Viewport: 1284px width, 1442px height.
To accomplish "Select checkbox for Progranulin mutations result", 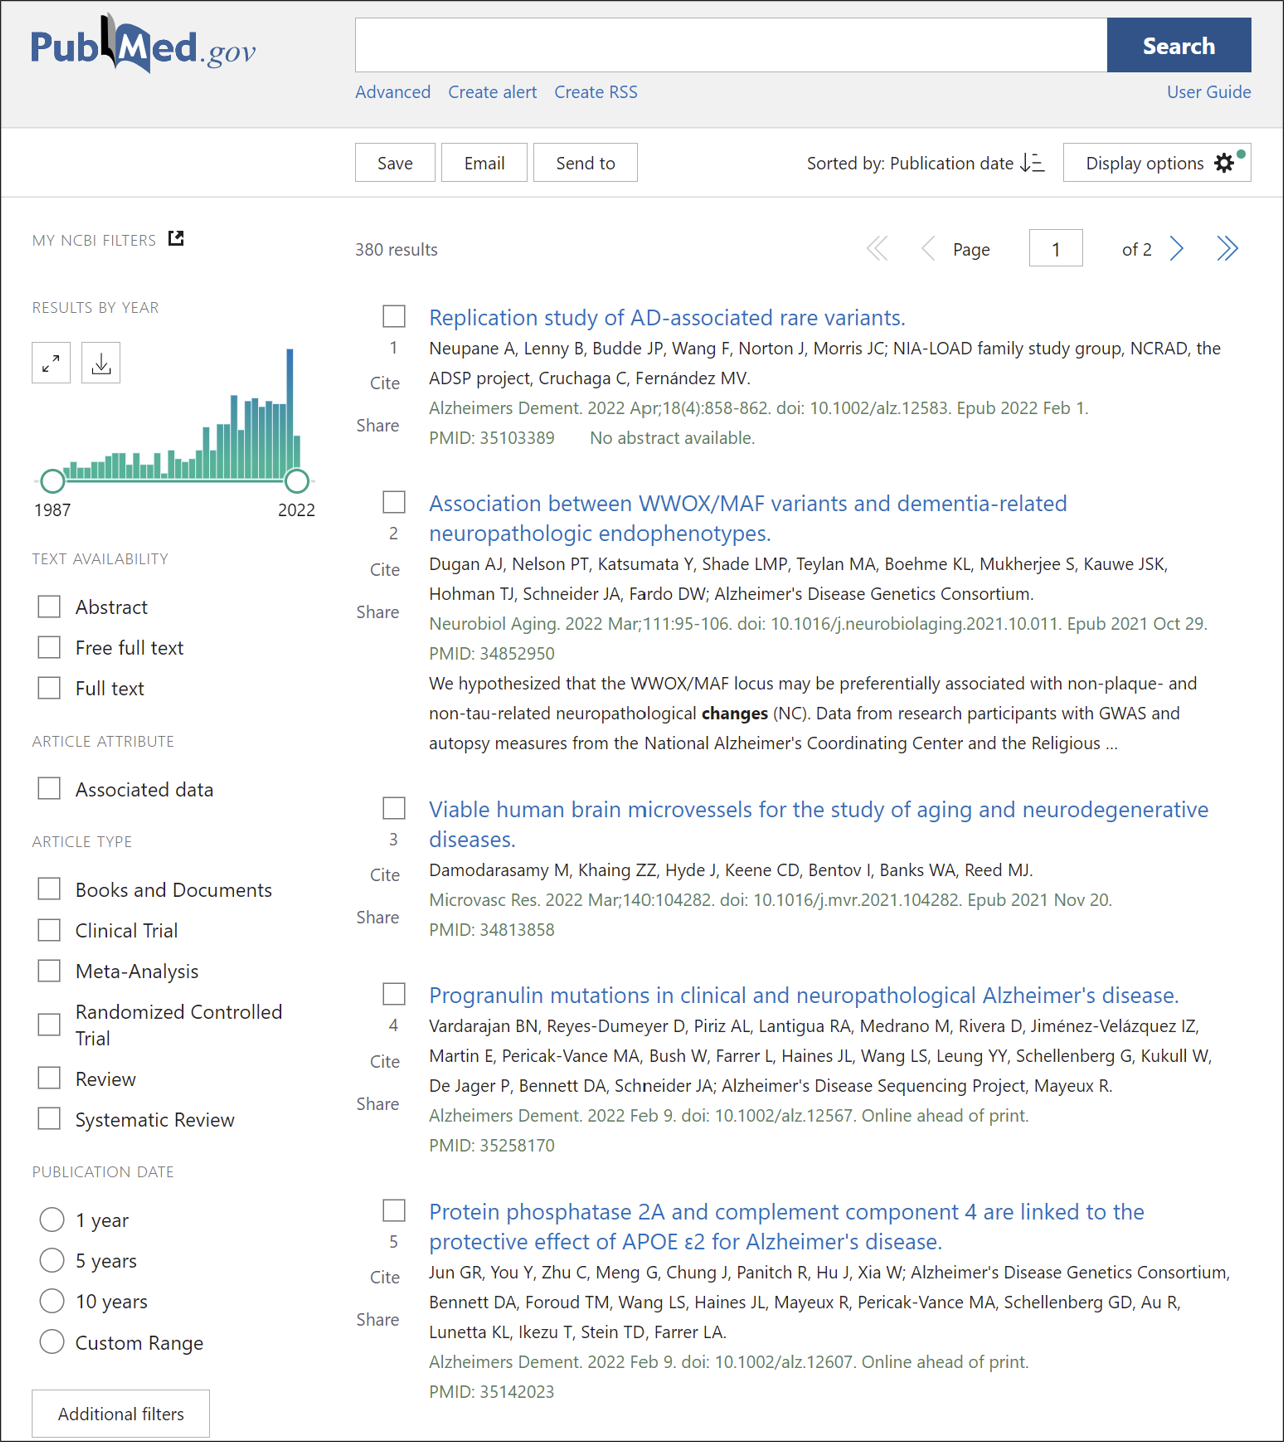I will tap(394, 994).
